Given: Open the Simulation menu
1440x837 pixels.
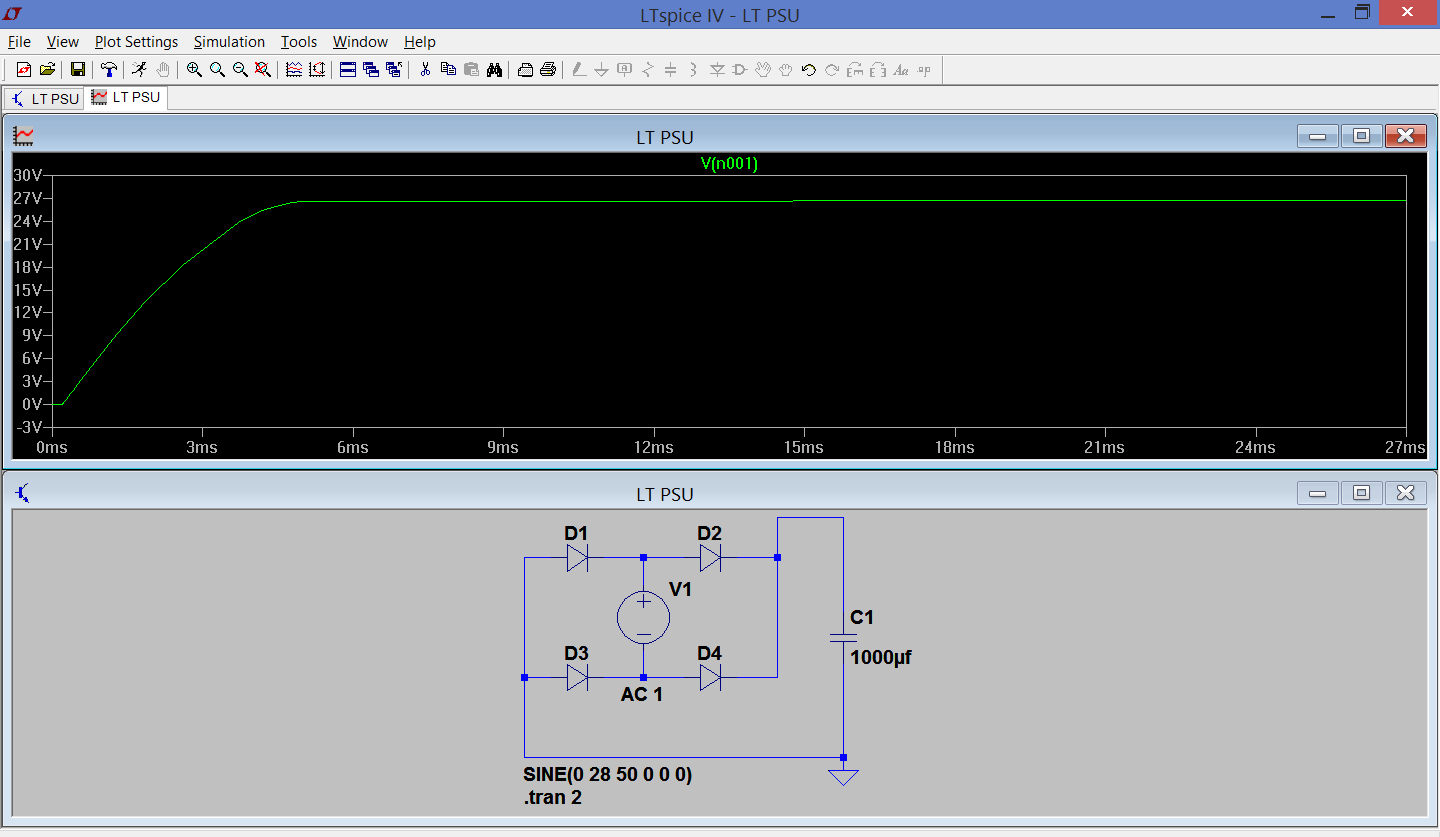Looking at the screenshot, I should [229, 42].
